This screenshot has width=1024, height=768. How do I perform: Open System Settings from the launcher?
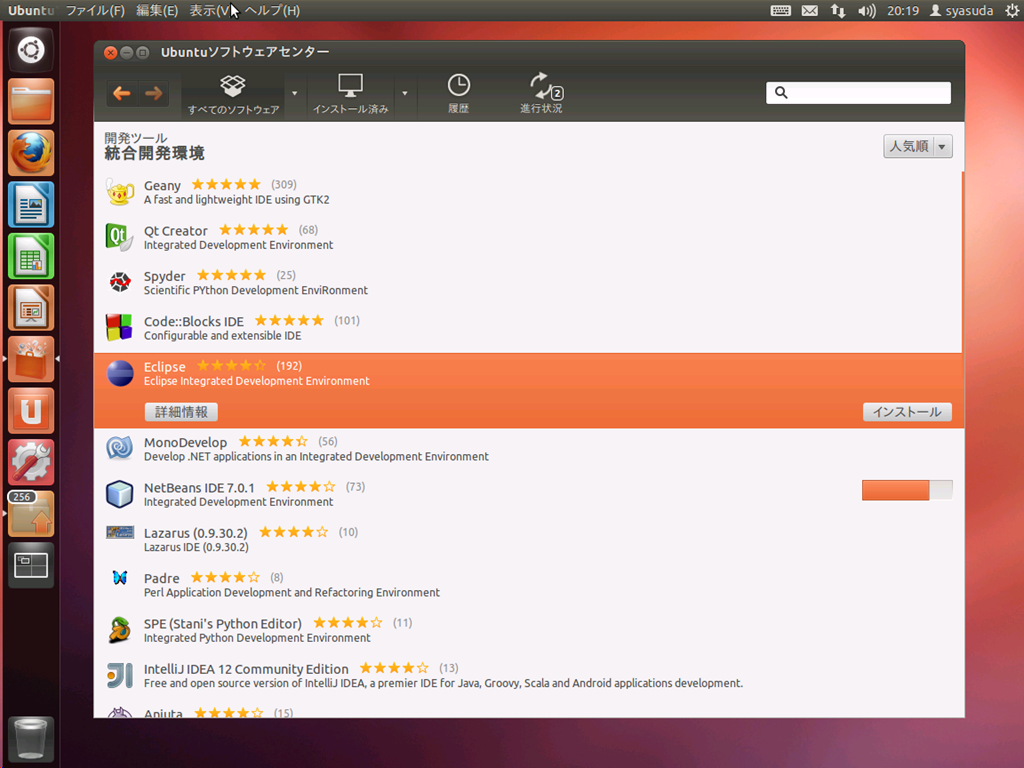[31, 462]
